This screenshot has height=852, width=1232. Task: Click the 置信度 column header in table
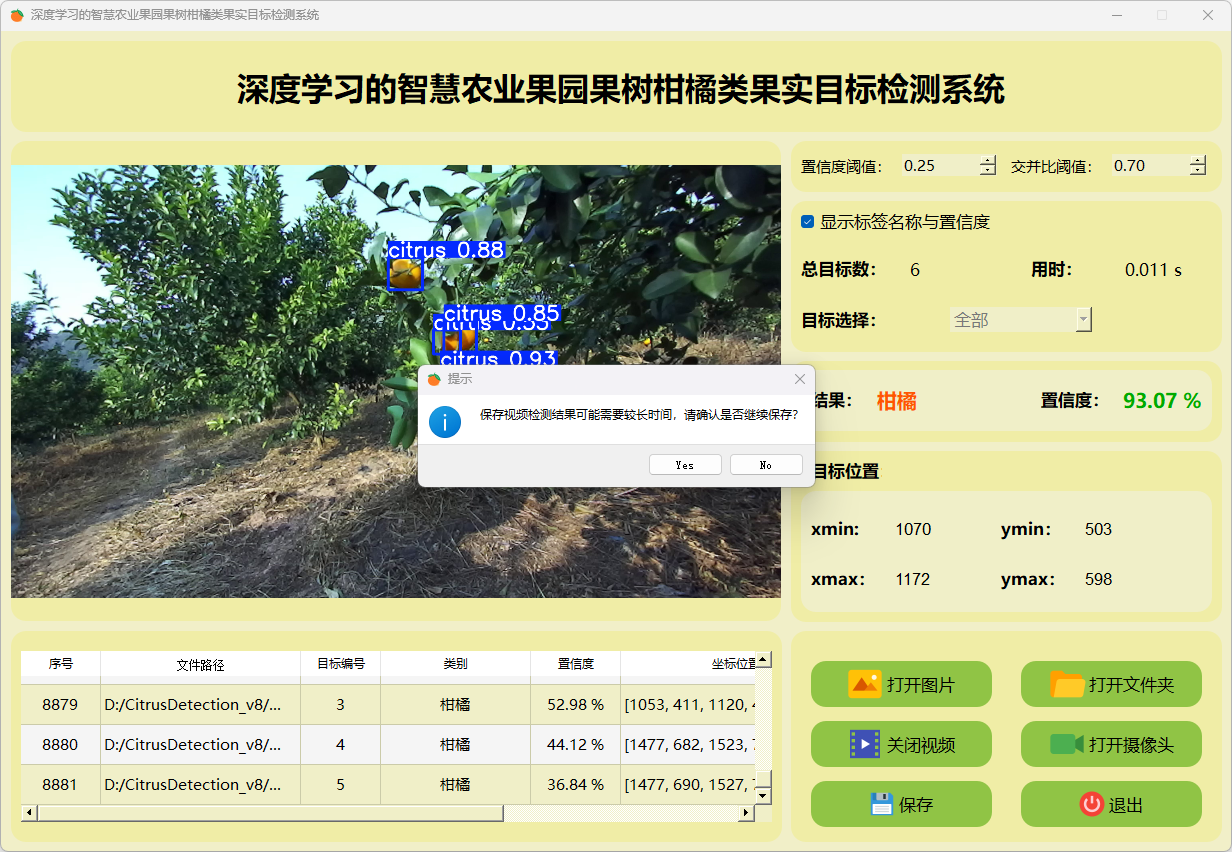[x=575, y=664]
